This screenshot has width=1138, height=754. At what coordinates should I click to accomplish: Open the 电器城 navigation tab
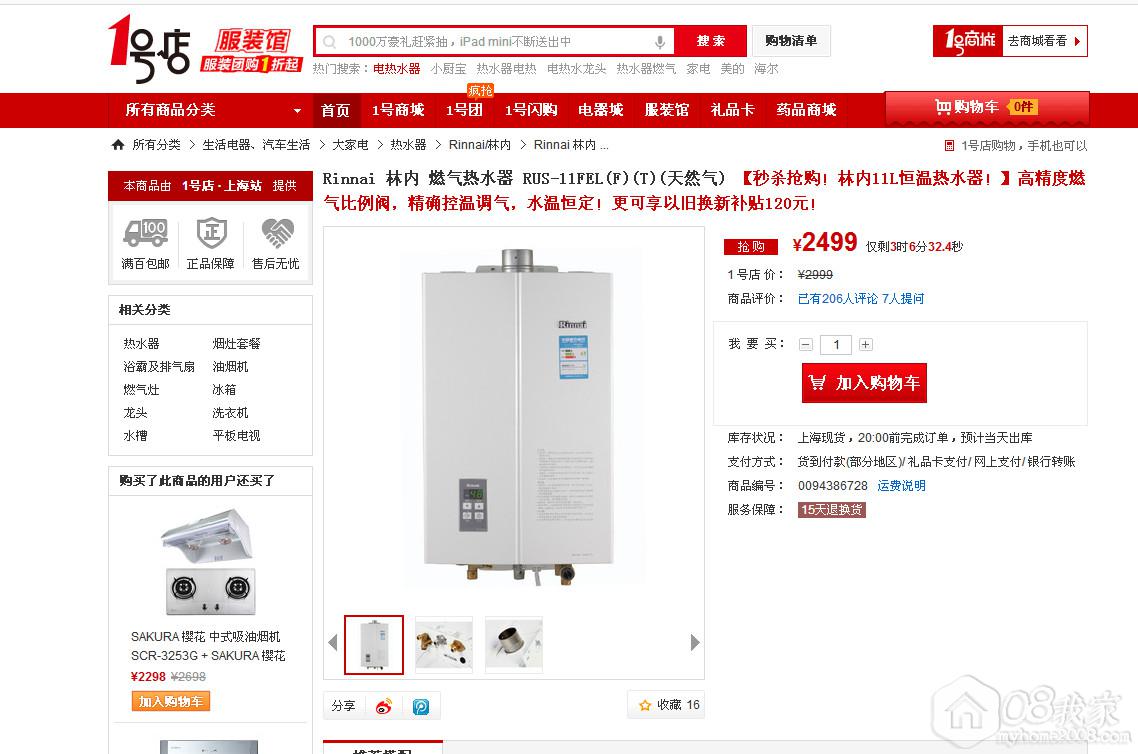pos(600,110)
